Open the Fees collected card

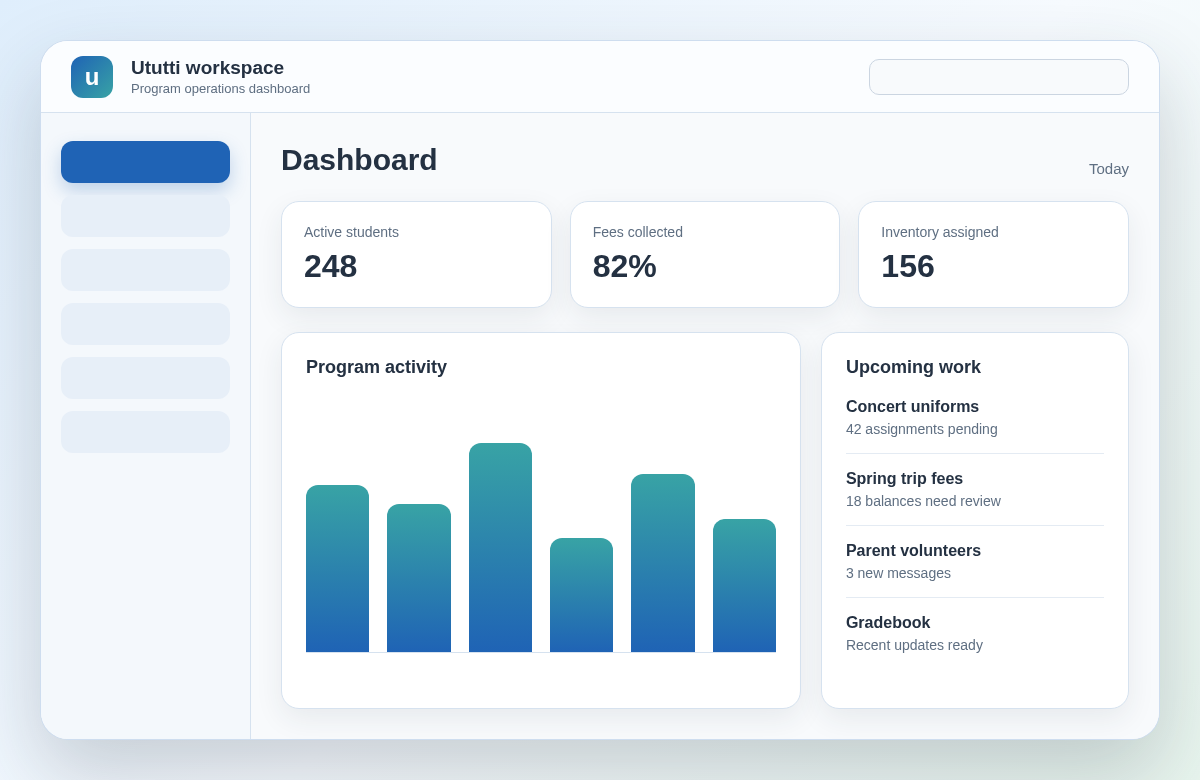pyautogui.click(x=705, y=254)
